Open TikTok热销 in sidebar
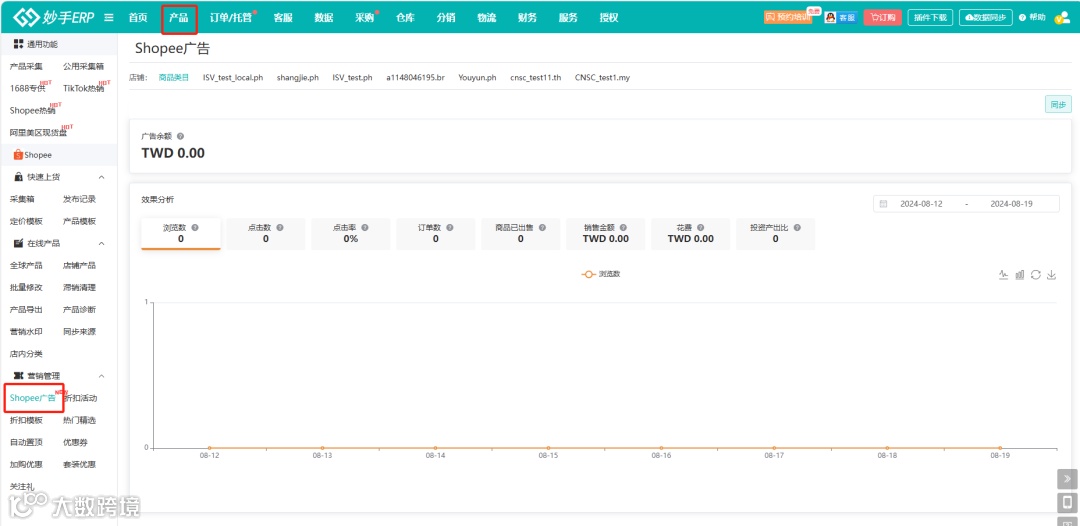This screenshot has height=526, width=1080. [83, 88]
